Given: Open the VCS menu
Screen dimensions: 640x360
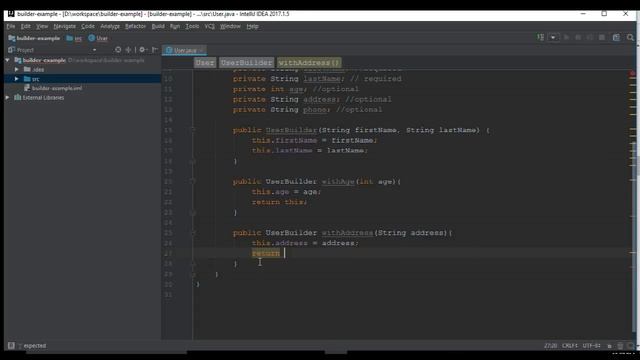Looking at the screenshot, I should pyautogui.click(x=209, y=26).
